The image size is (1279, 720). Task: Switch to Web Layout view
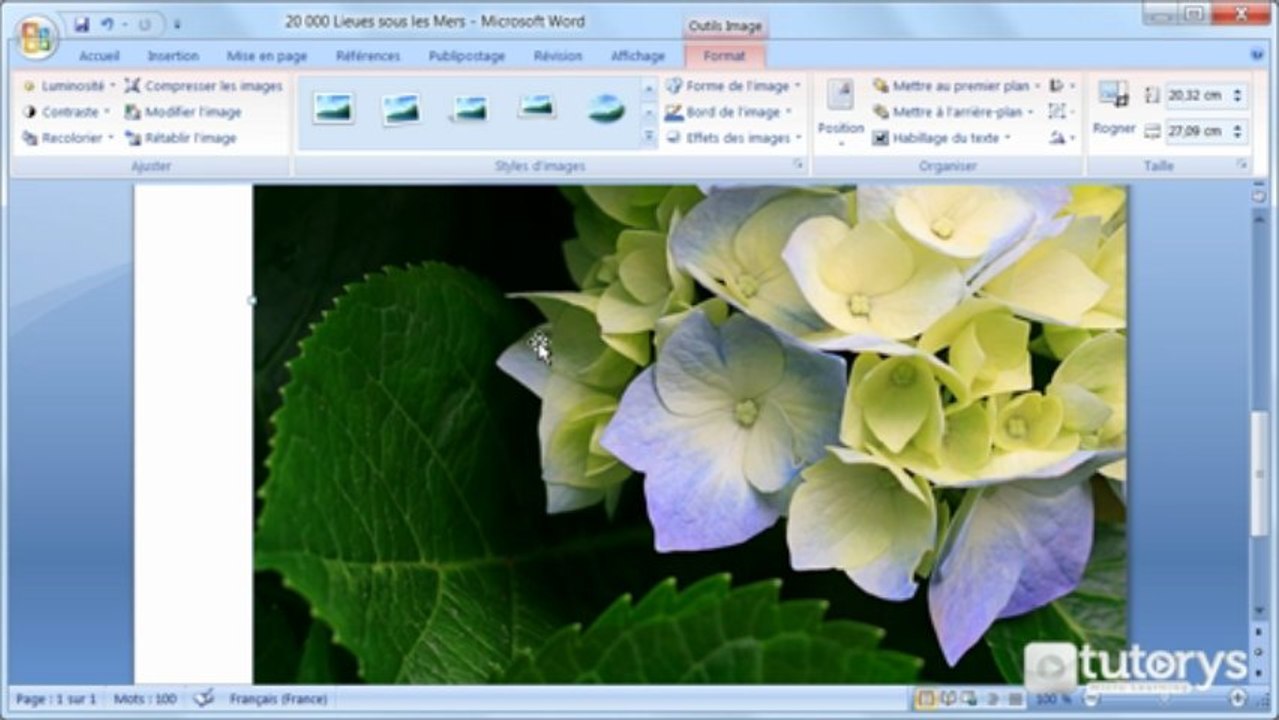(970, 698)
